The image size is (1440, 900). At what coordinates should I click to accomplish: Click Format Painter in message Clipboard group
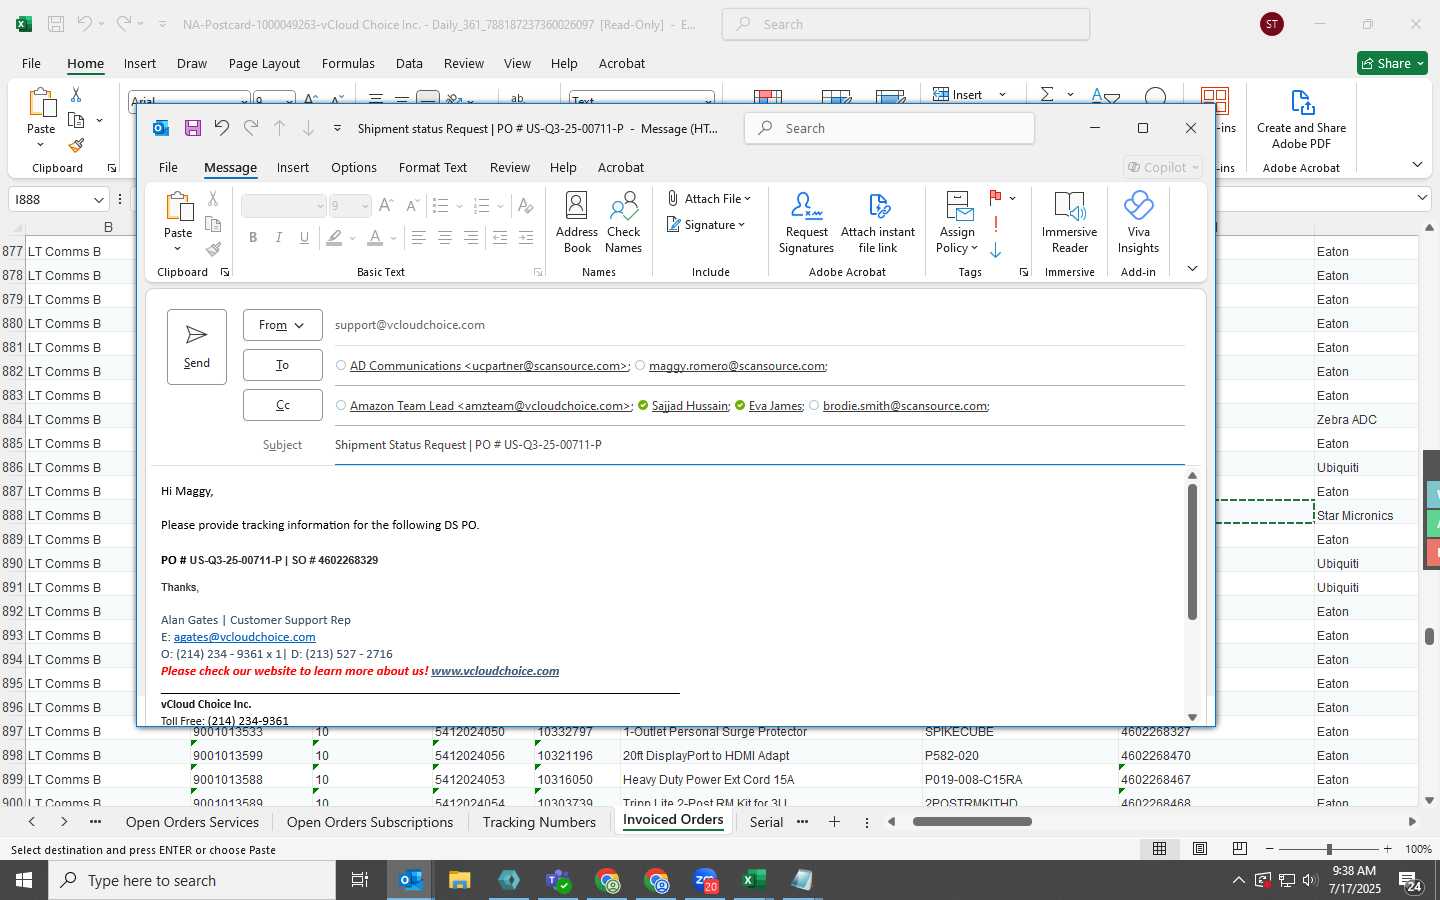(x=213, y=249)
